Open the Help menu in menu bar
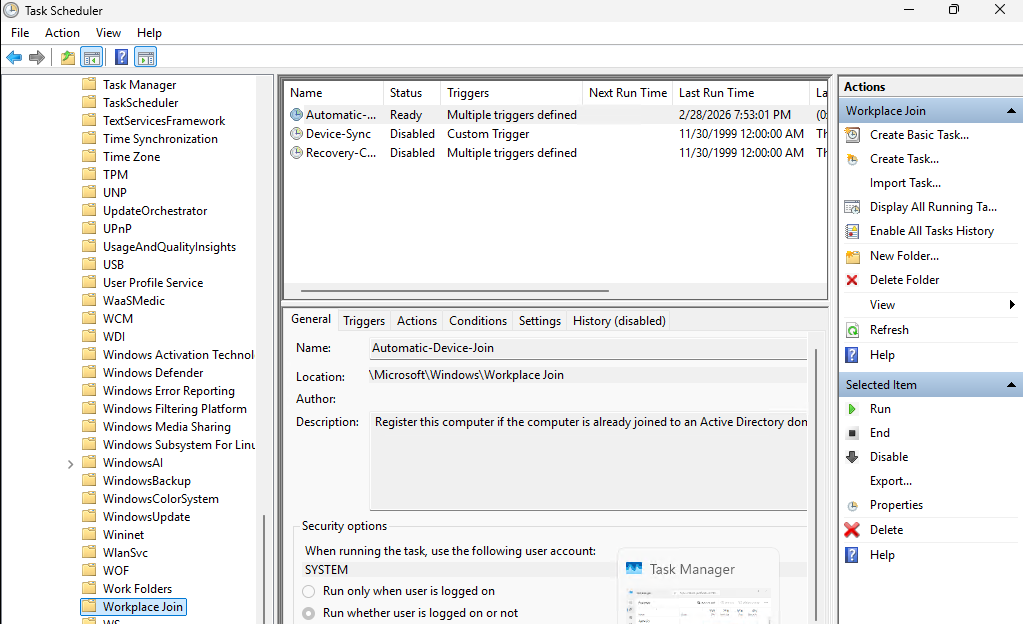This screenshot has width=1023, height=624. click(x=149, y=33)
